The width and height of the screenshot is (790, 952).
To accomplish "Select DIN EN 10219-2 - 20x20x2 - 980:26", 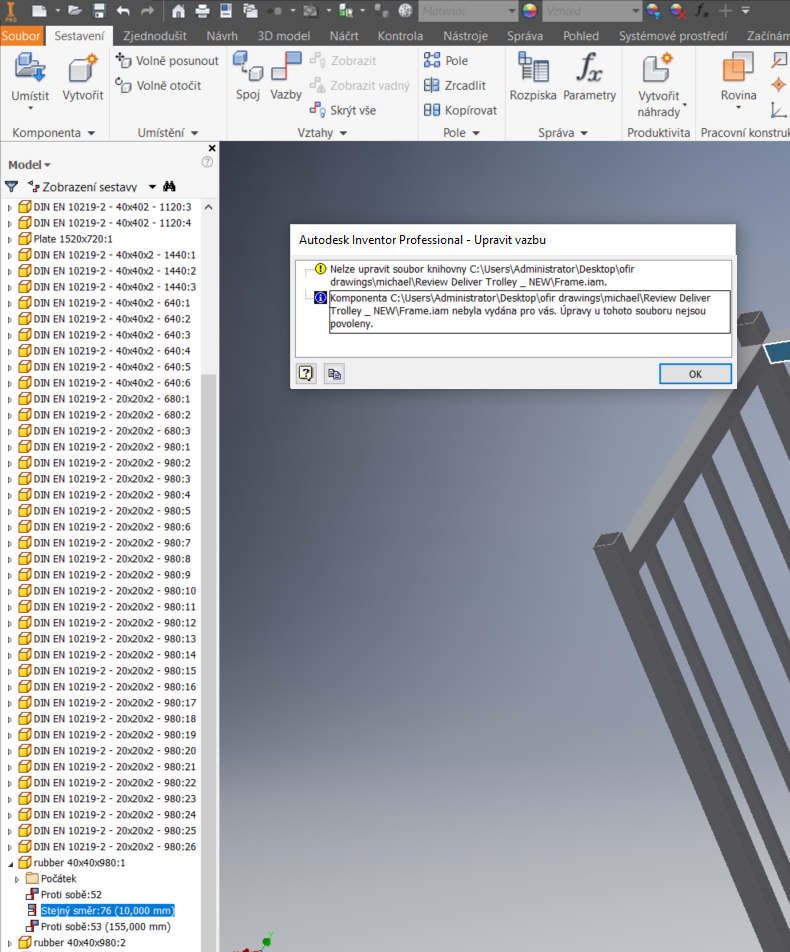I will coord(114,846).
